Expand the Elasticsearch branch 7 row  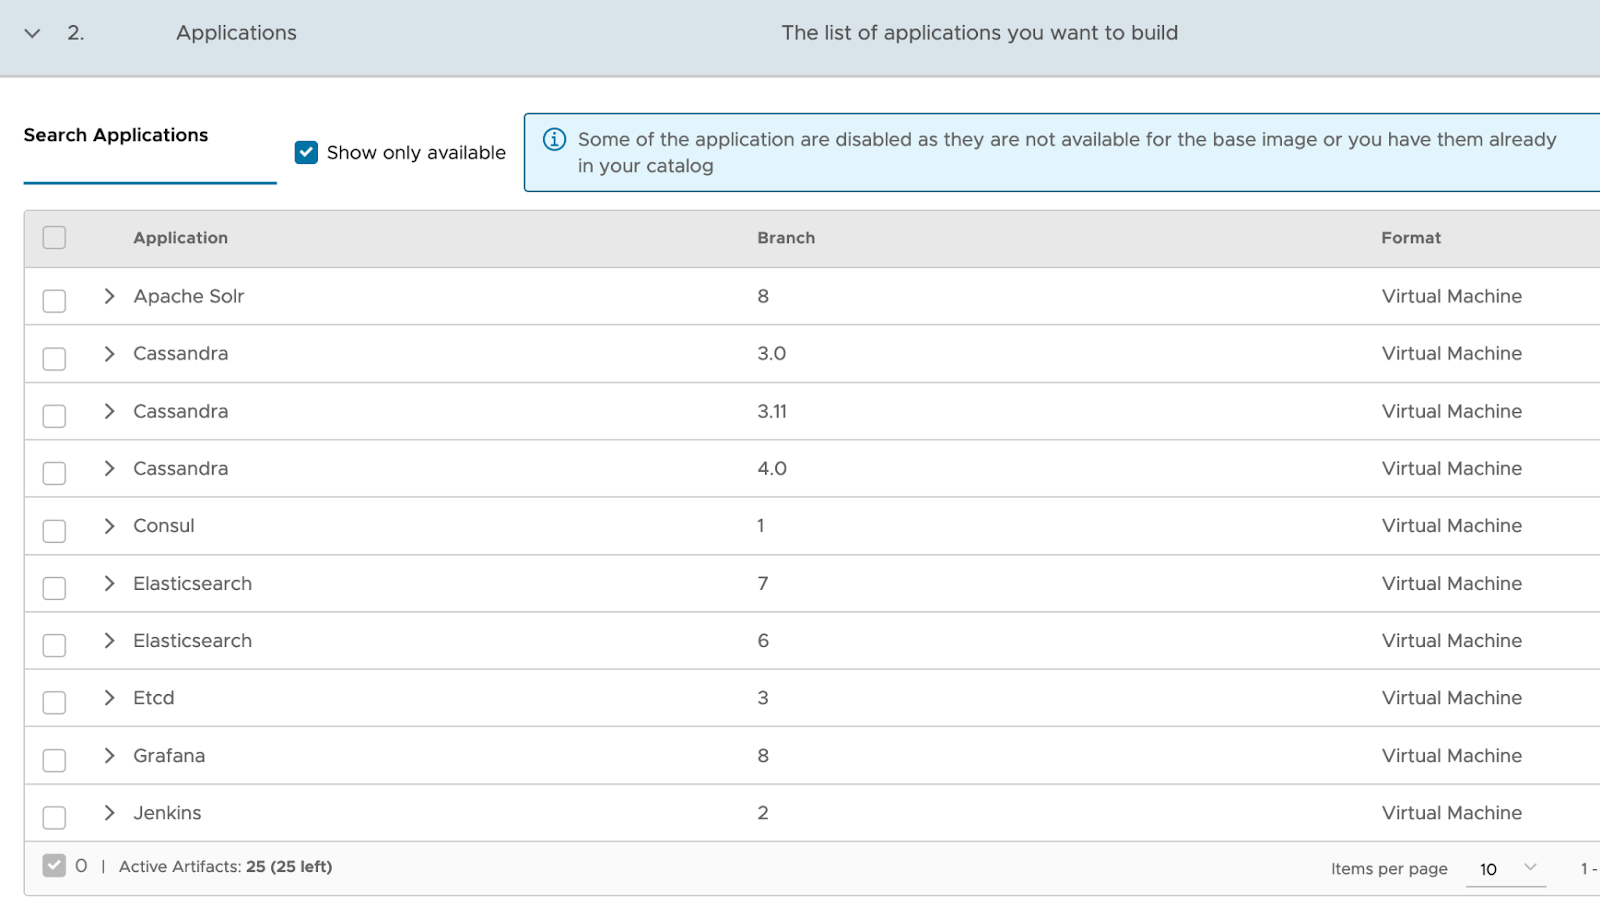pos(109,583)
